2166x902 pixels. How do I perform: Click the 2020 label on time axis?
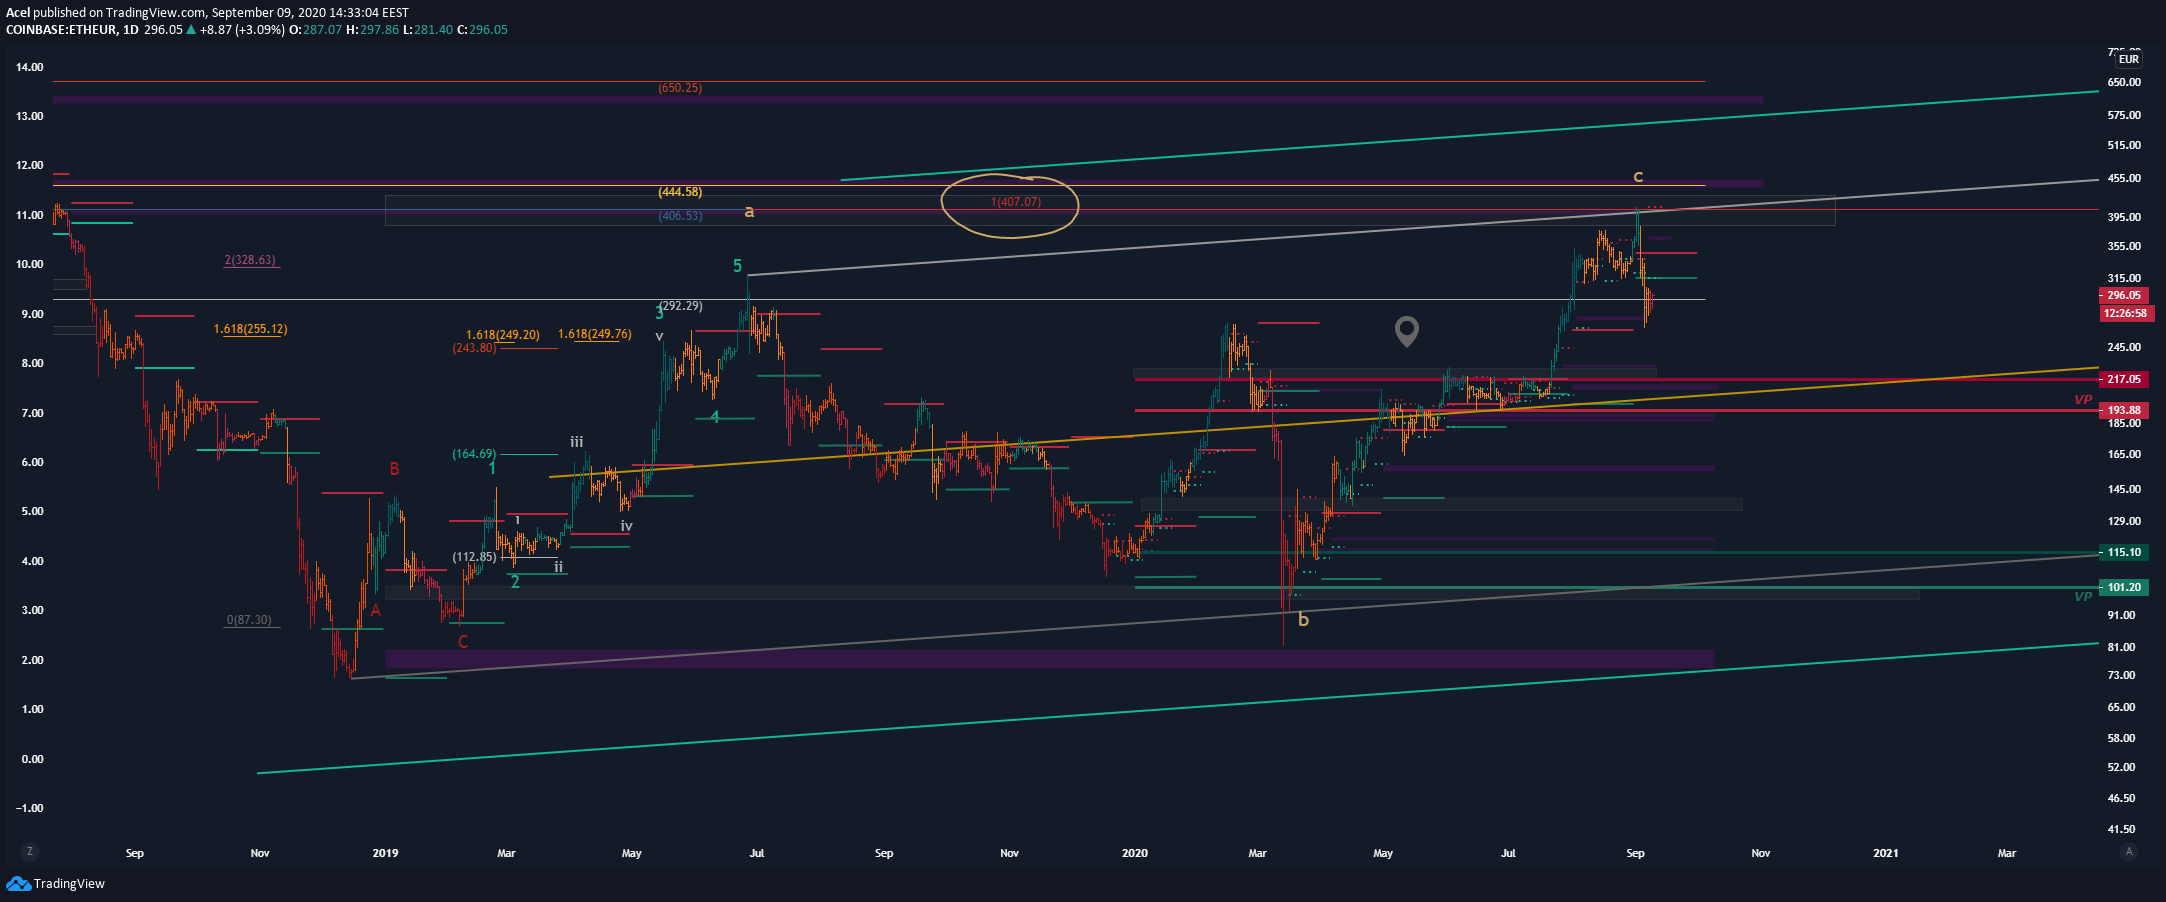pos(1135,853)
